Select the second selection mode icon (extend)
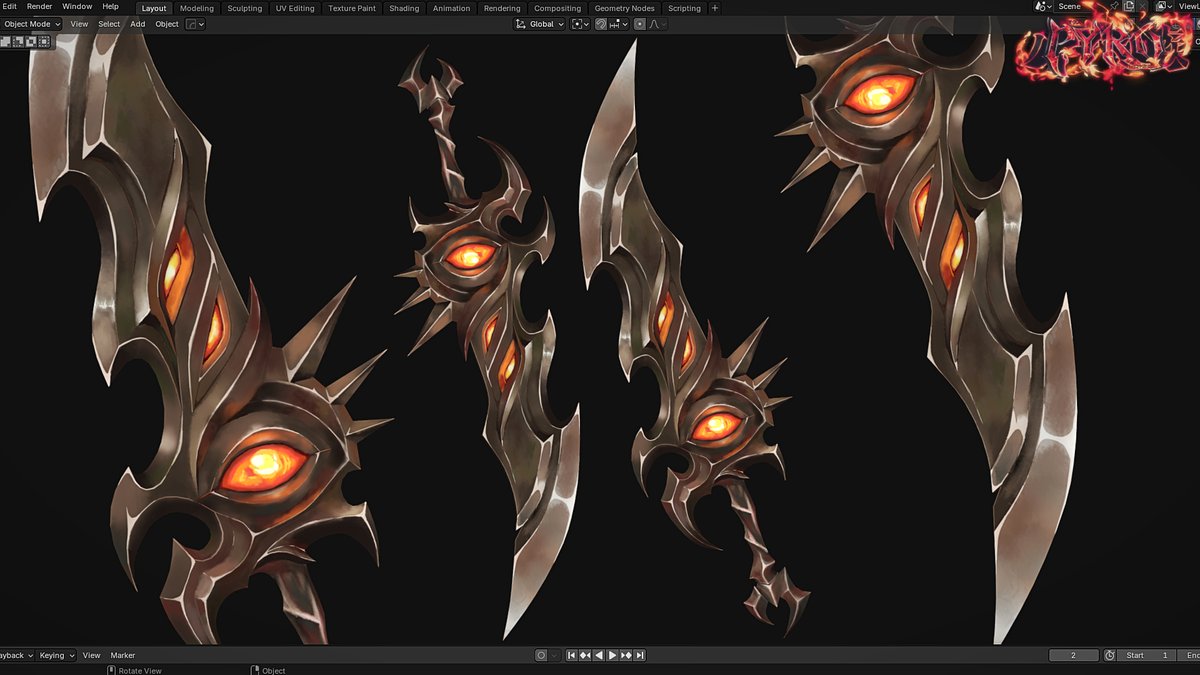1200x675 pixels. pyautogui.click(x=18, y=41)
